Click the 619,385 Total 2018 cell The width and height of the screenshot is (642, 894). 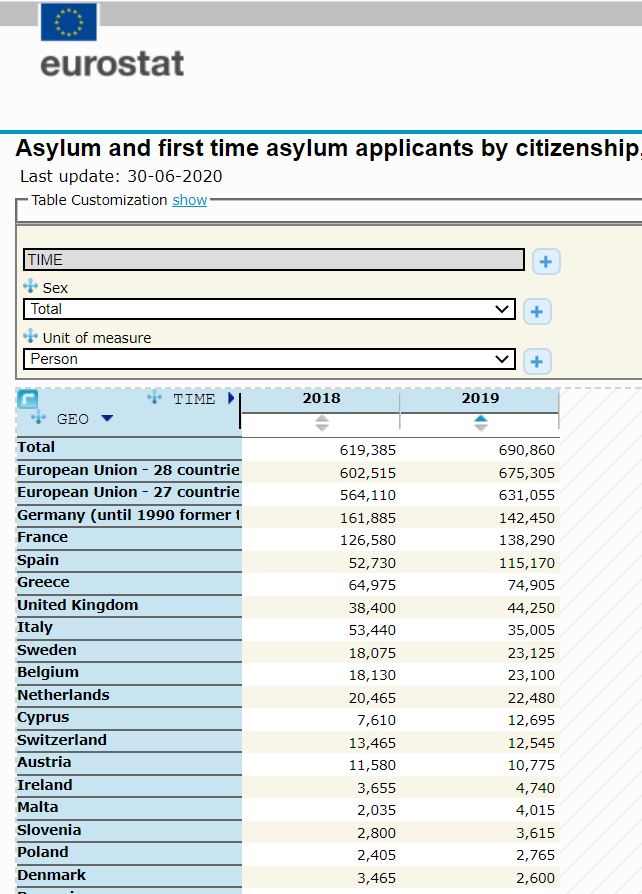point(321,450)
